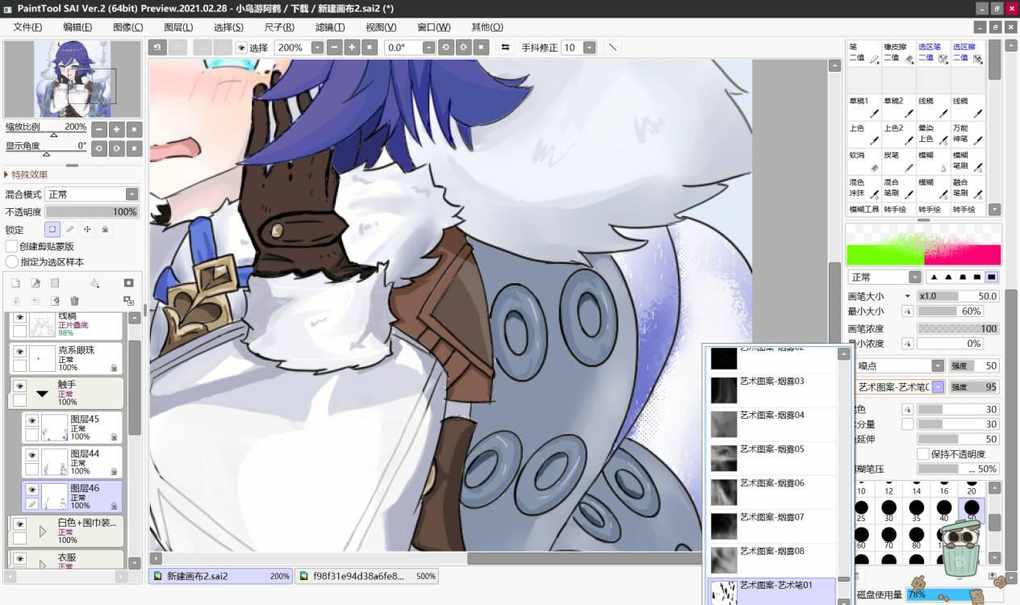
Task: Open the 混合模式 blend mode dropdown
Action: click(92, 194)
